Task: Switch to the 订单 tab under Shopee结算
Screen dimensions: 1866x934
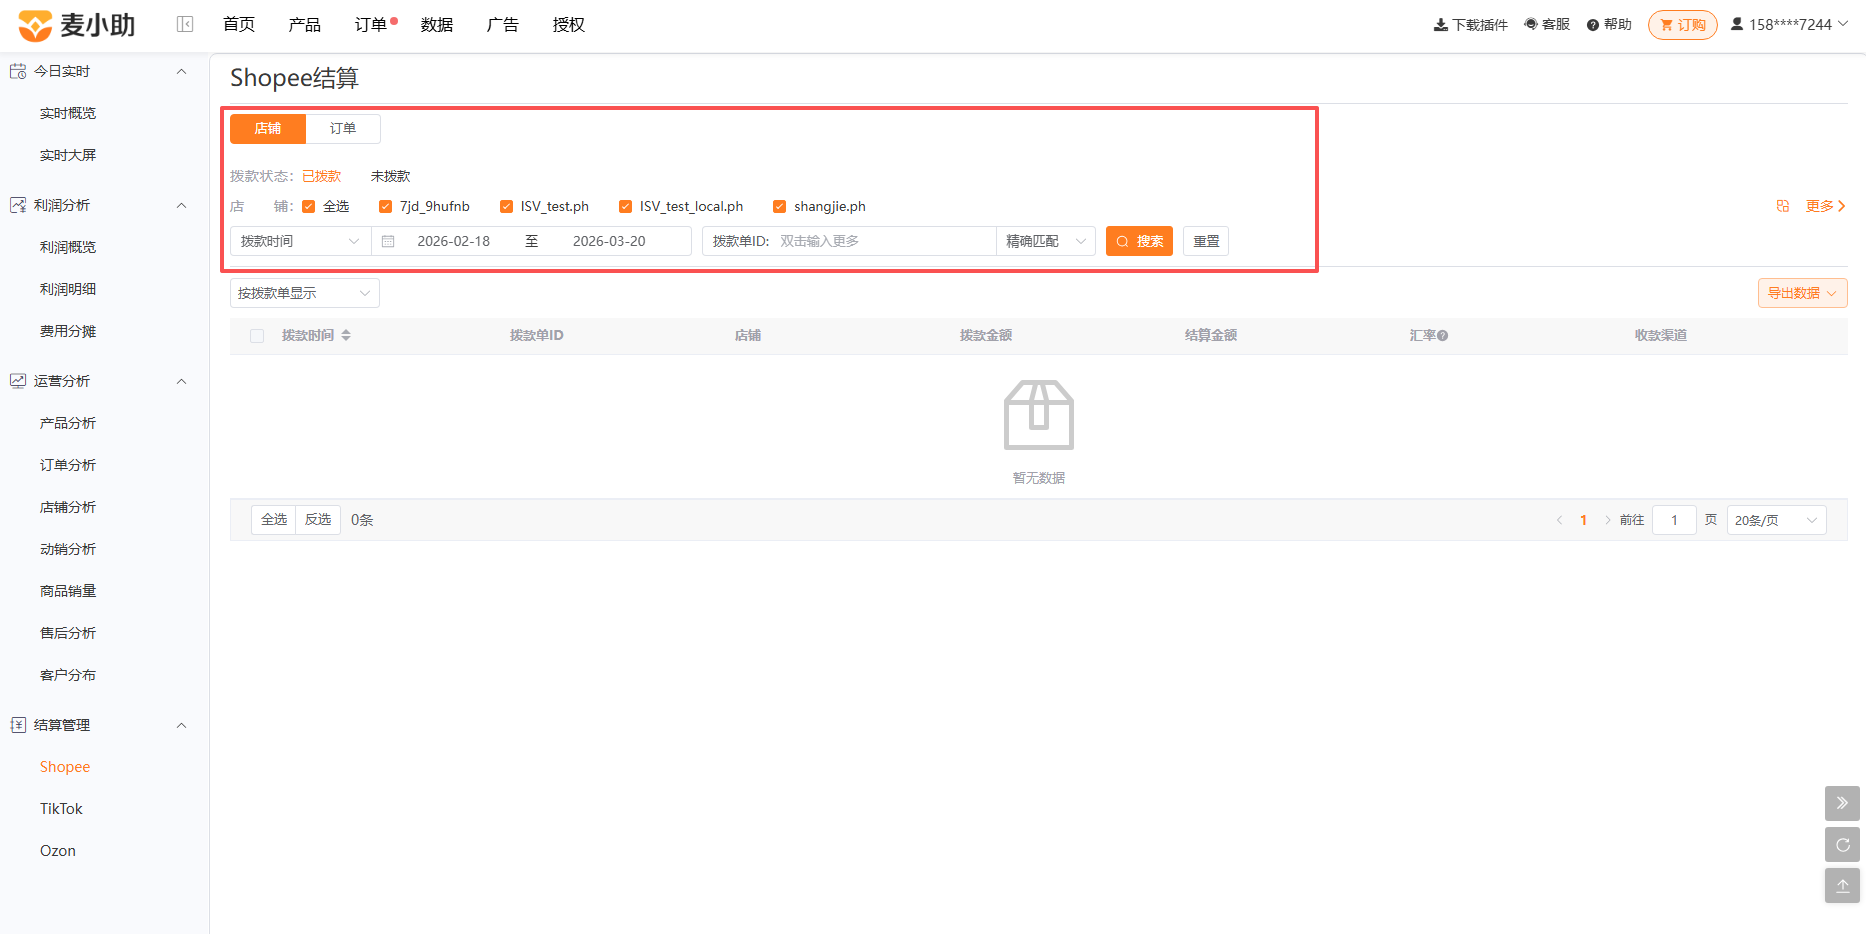Action: pyautogui.click(x=343, y=128)
